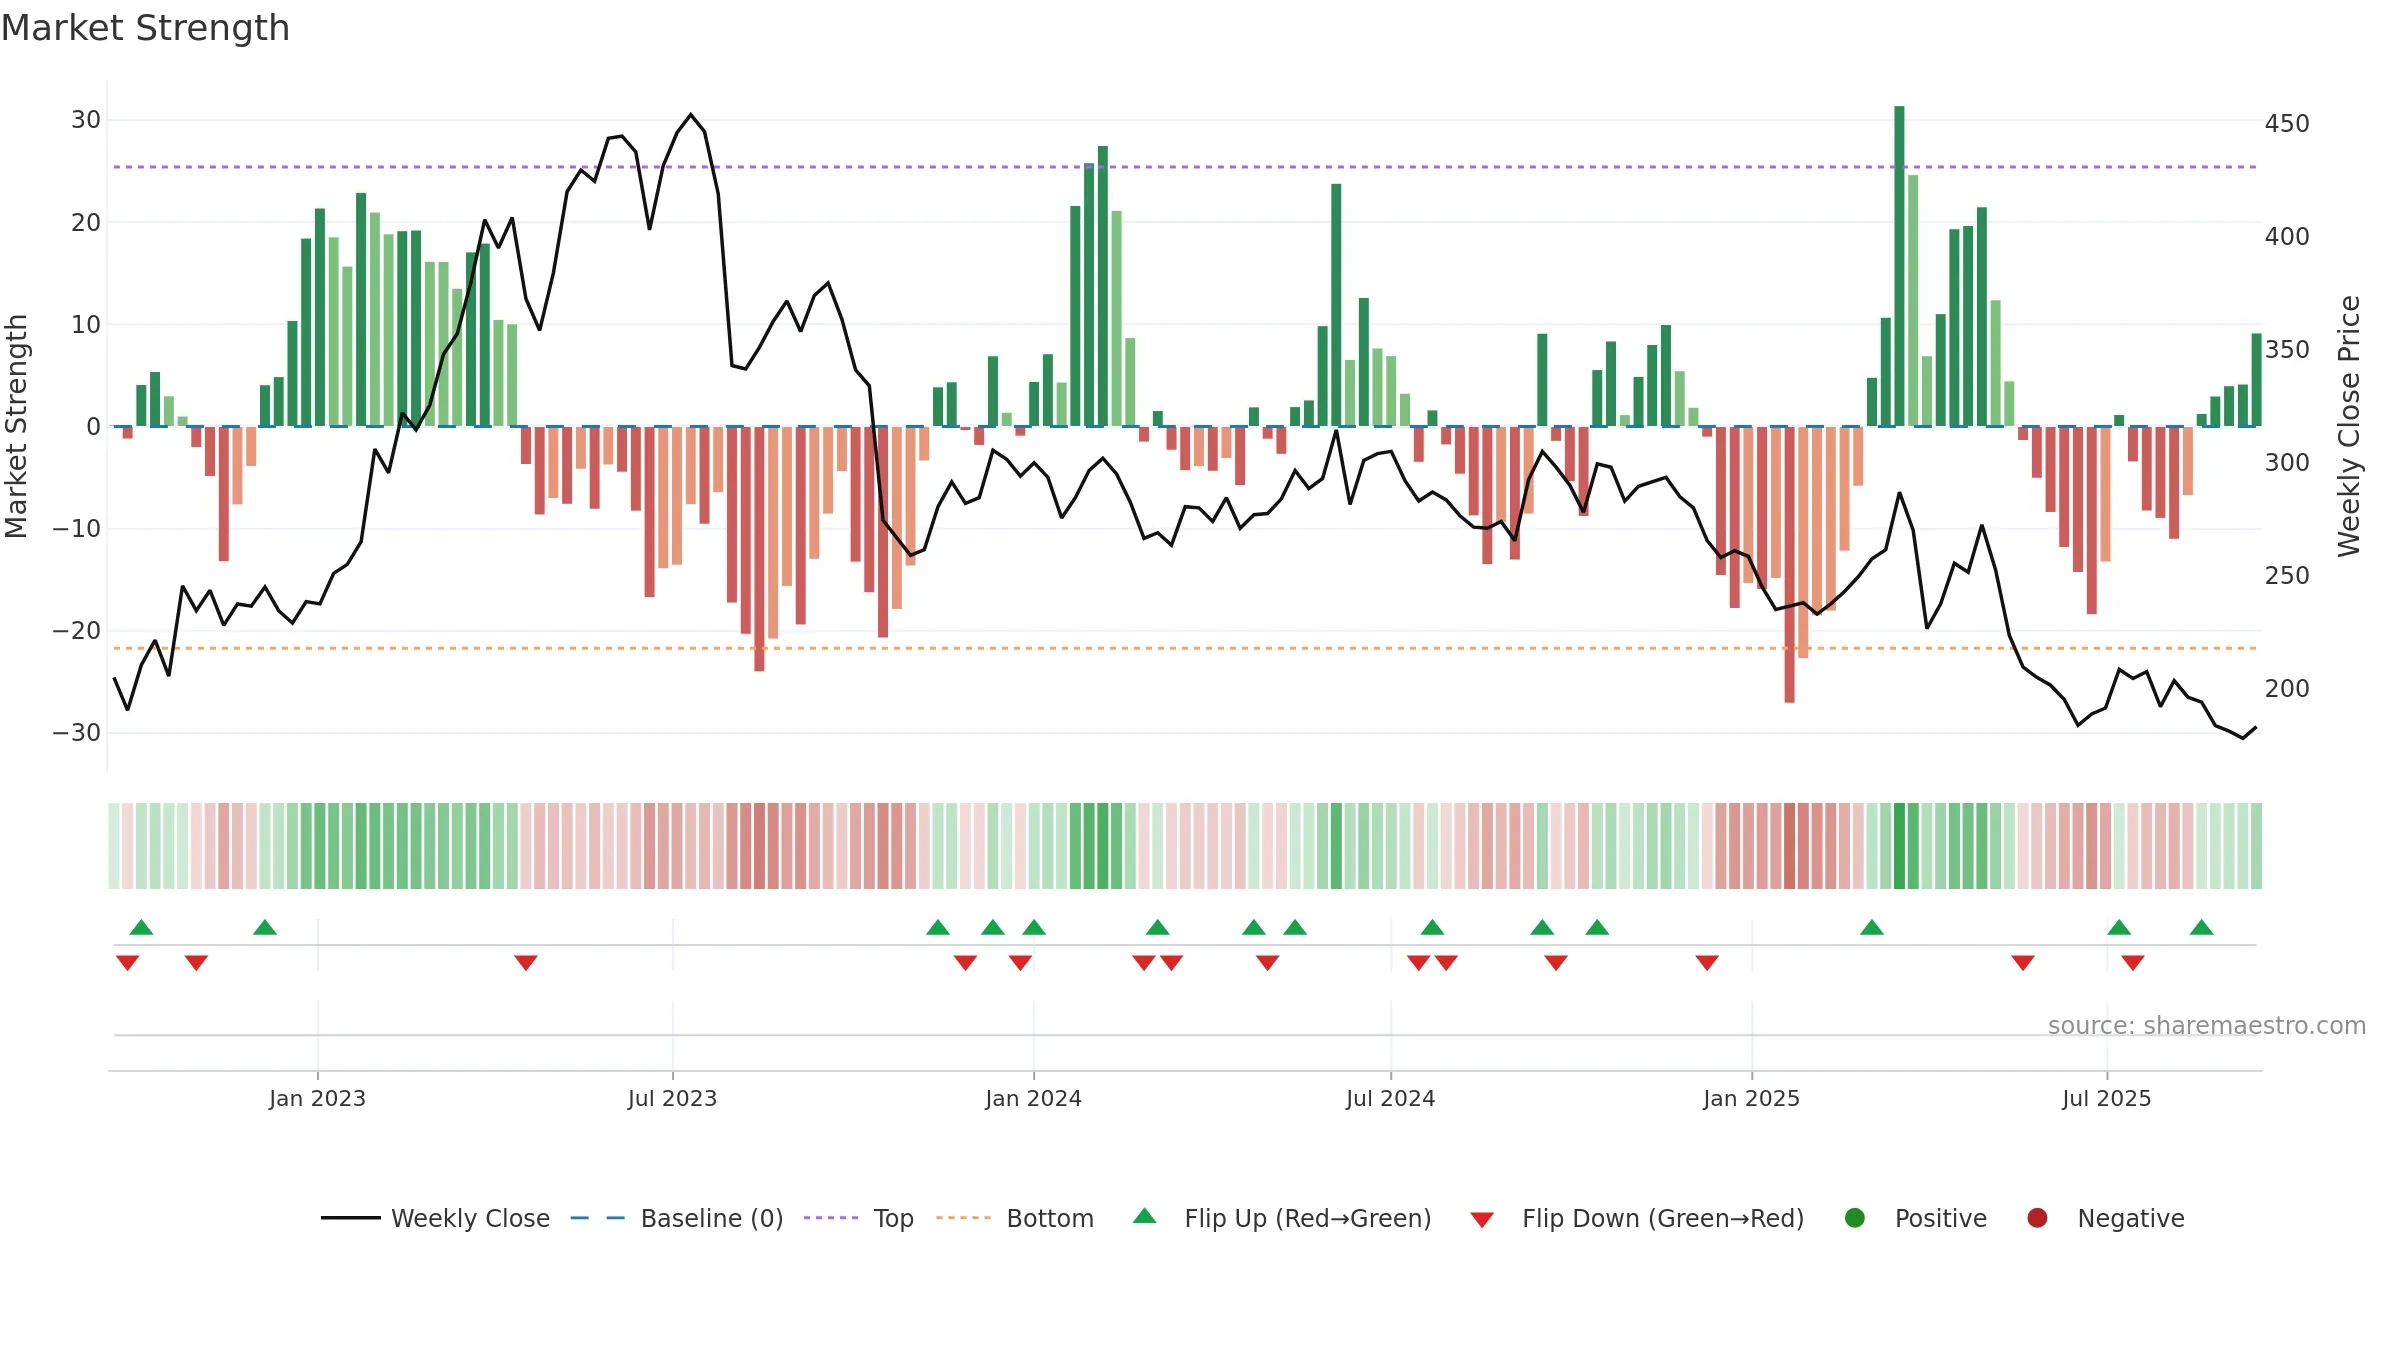
Task: Click the only Flip Up marker between Jan and Jul 2025
Action: pos(1872,927)
